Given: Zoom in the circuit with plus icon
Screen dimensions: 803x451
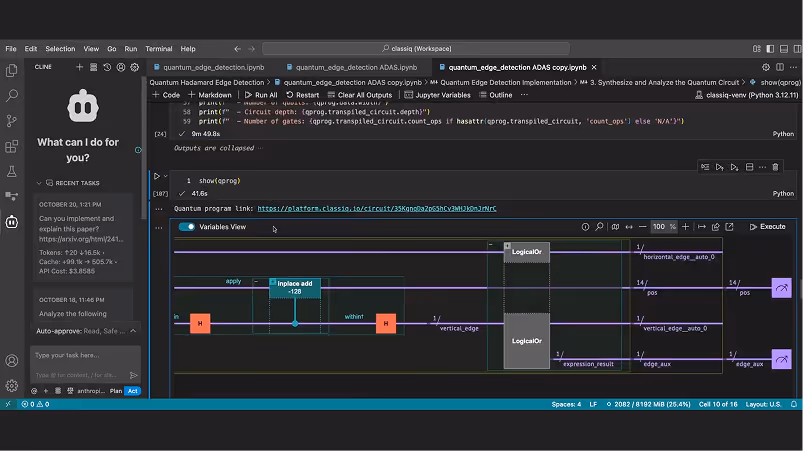Looking at the screenshot, I should coord(685,227).
